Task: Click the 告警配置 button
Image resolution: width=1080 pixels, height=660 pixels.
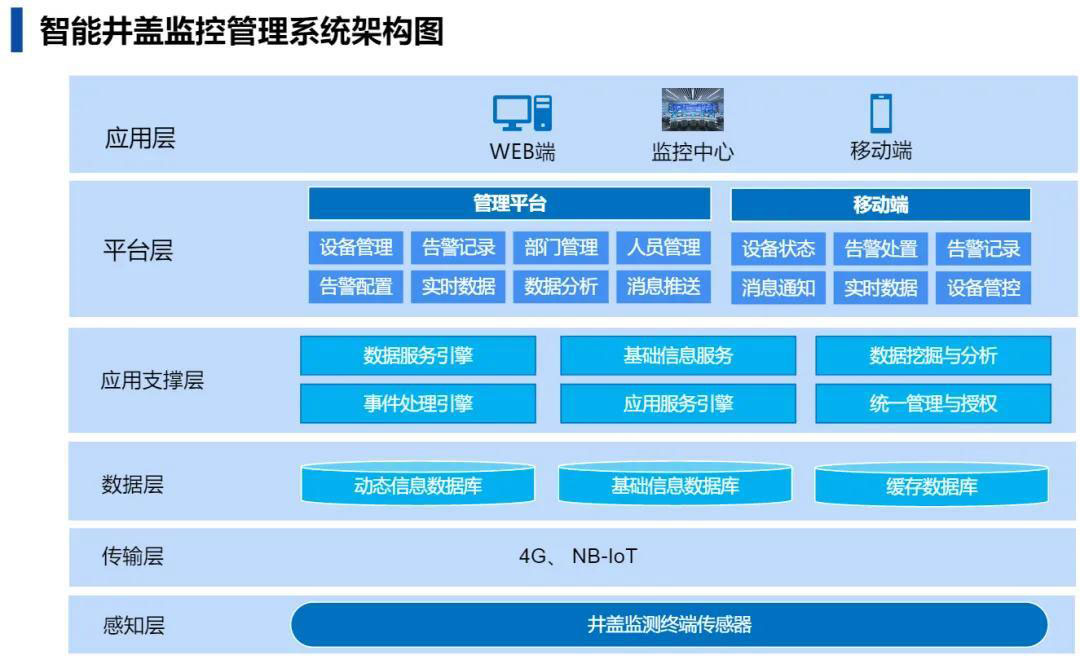Action: click(x=356, y=287)
